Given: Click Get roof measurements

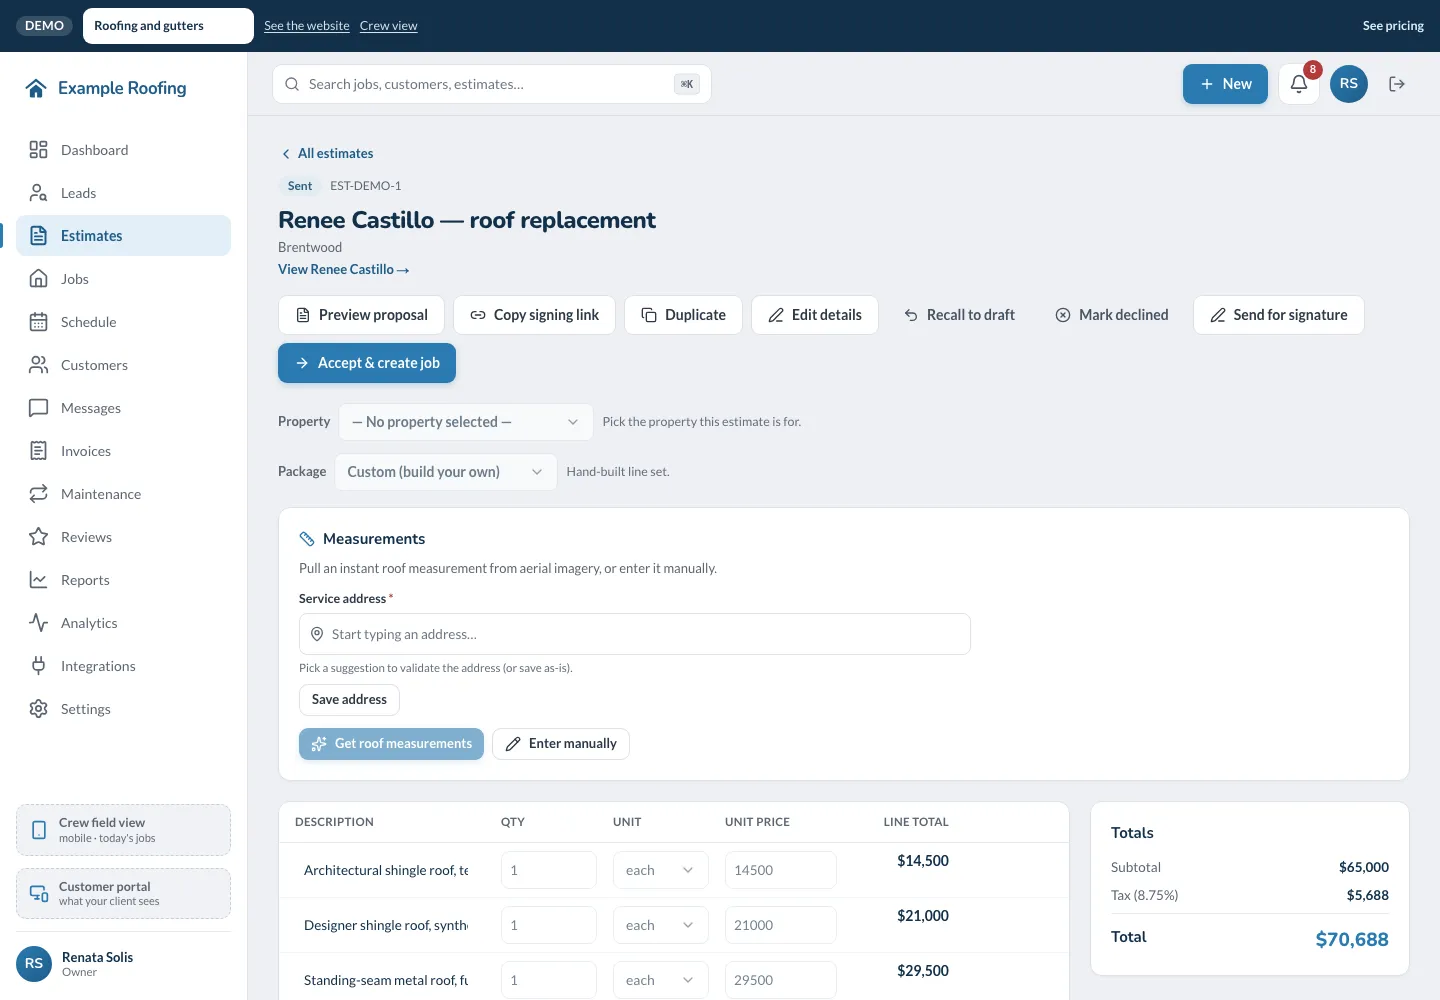Looking at the screenshot, I should [x=391, y=744].
